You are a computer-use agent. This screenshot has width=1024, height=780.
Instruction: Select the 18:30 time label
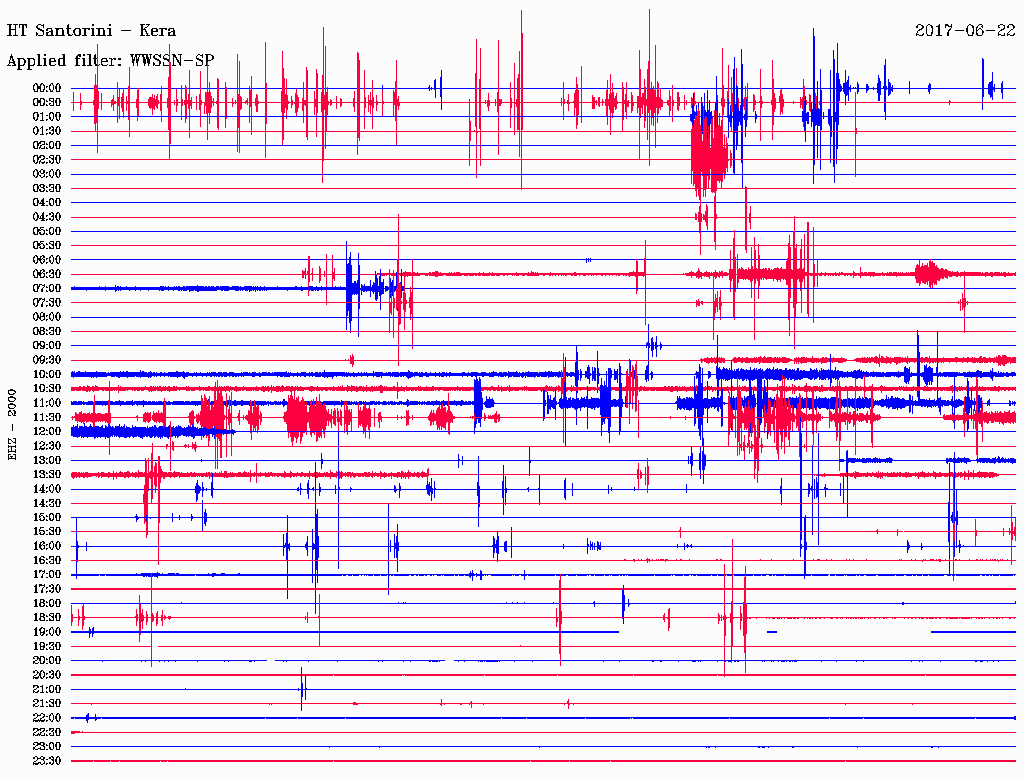click(47, 618)
